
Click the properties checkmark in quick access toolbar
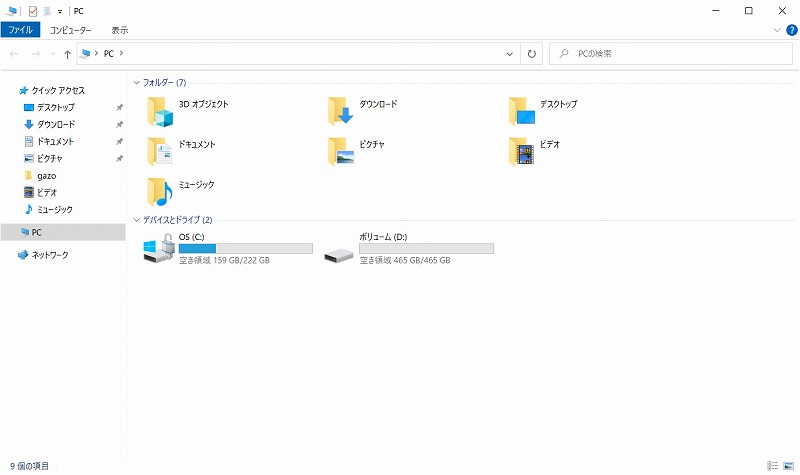point(33,11)
